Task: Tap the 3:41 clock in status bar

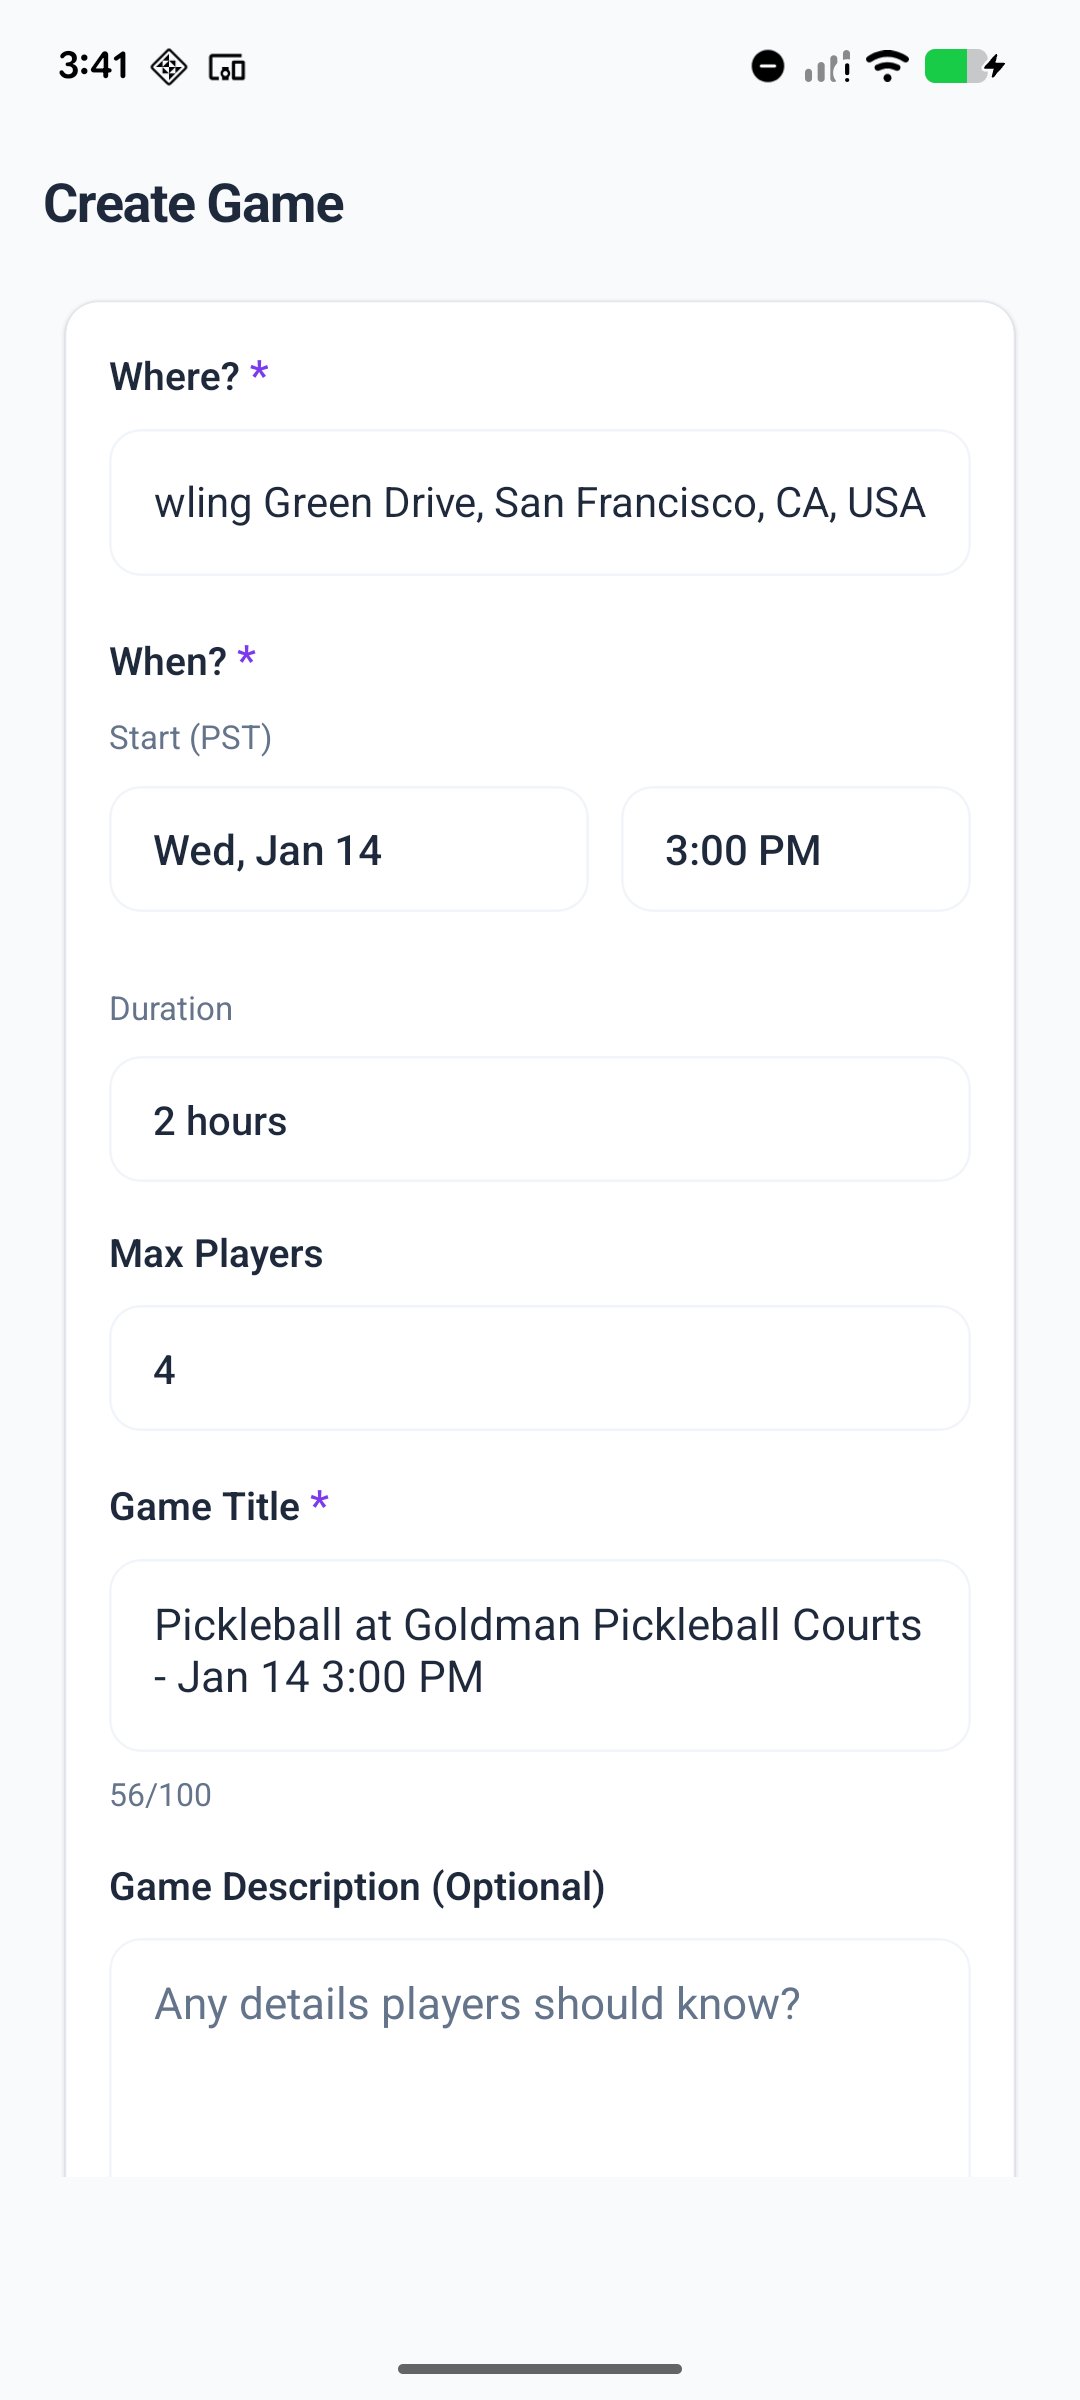Action: coord(93,66)
